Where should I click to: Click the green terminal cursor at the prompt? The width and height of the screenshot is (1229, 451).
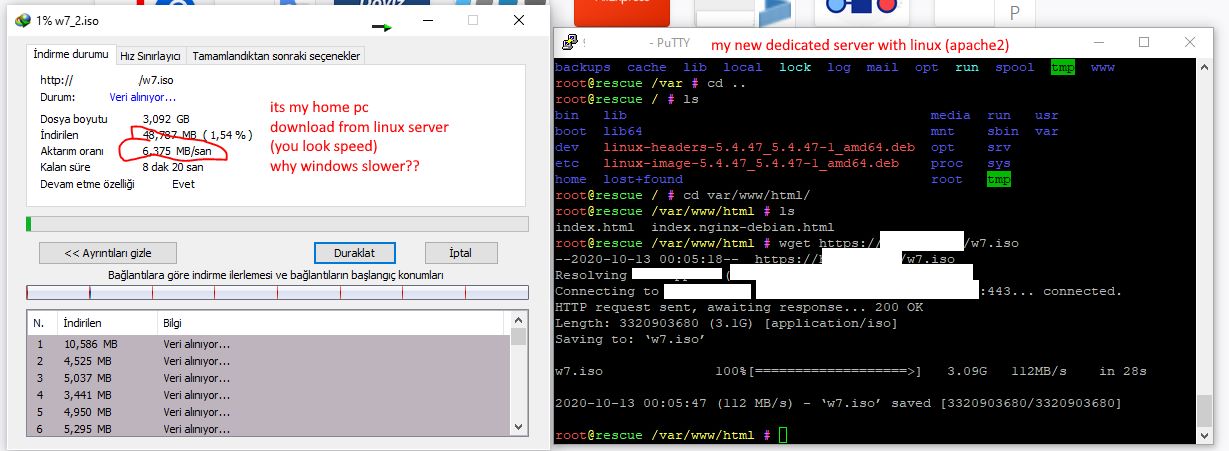point(783,435)
